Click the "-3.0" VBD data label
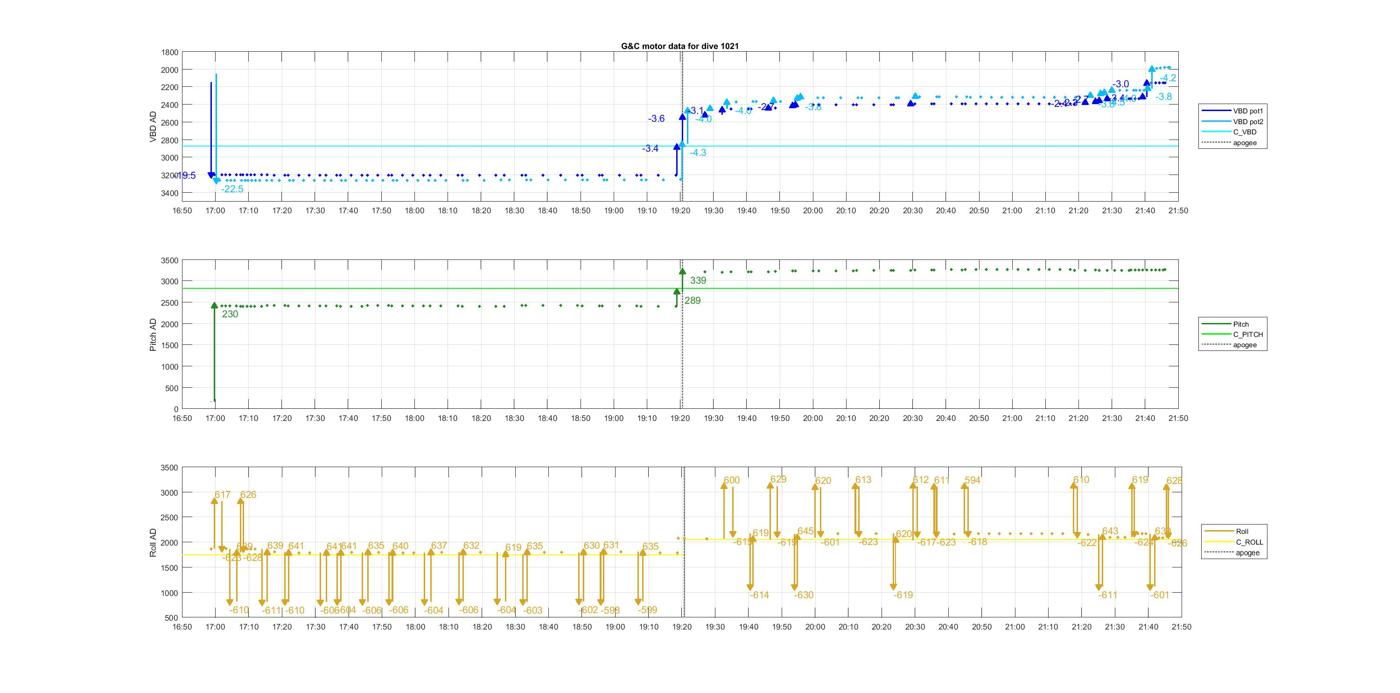1400x693 pixels. [x=1121, y=84]
